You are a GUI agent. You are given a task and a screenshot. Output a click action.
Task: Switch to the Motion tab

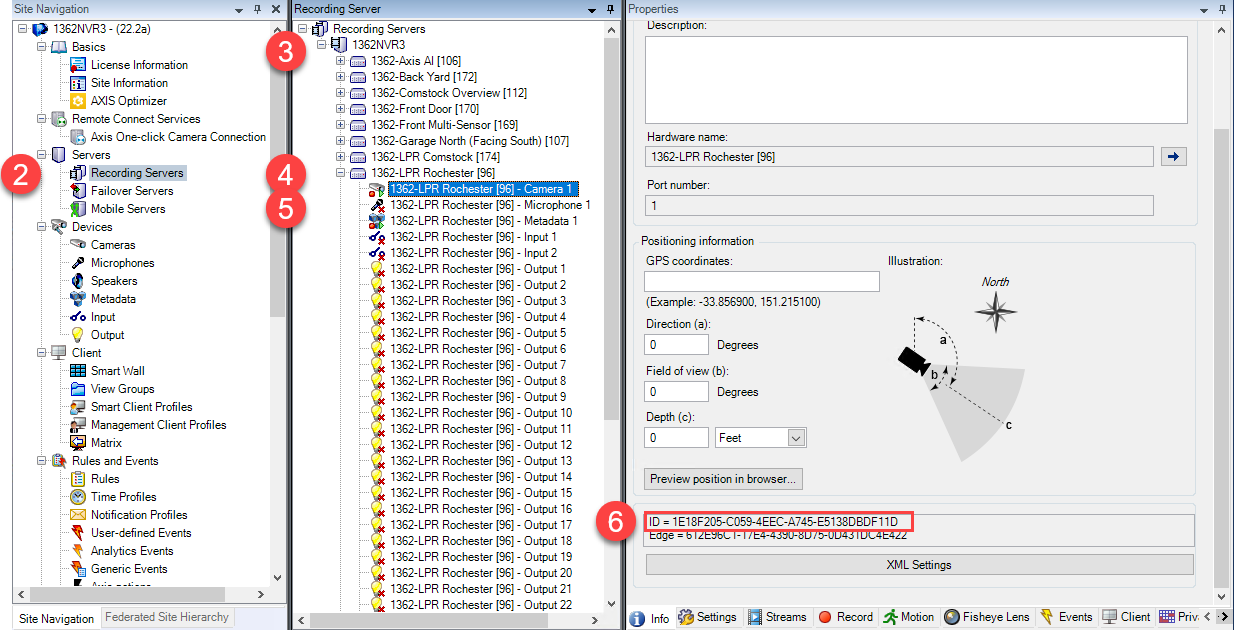[908, 617]
